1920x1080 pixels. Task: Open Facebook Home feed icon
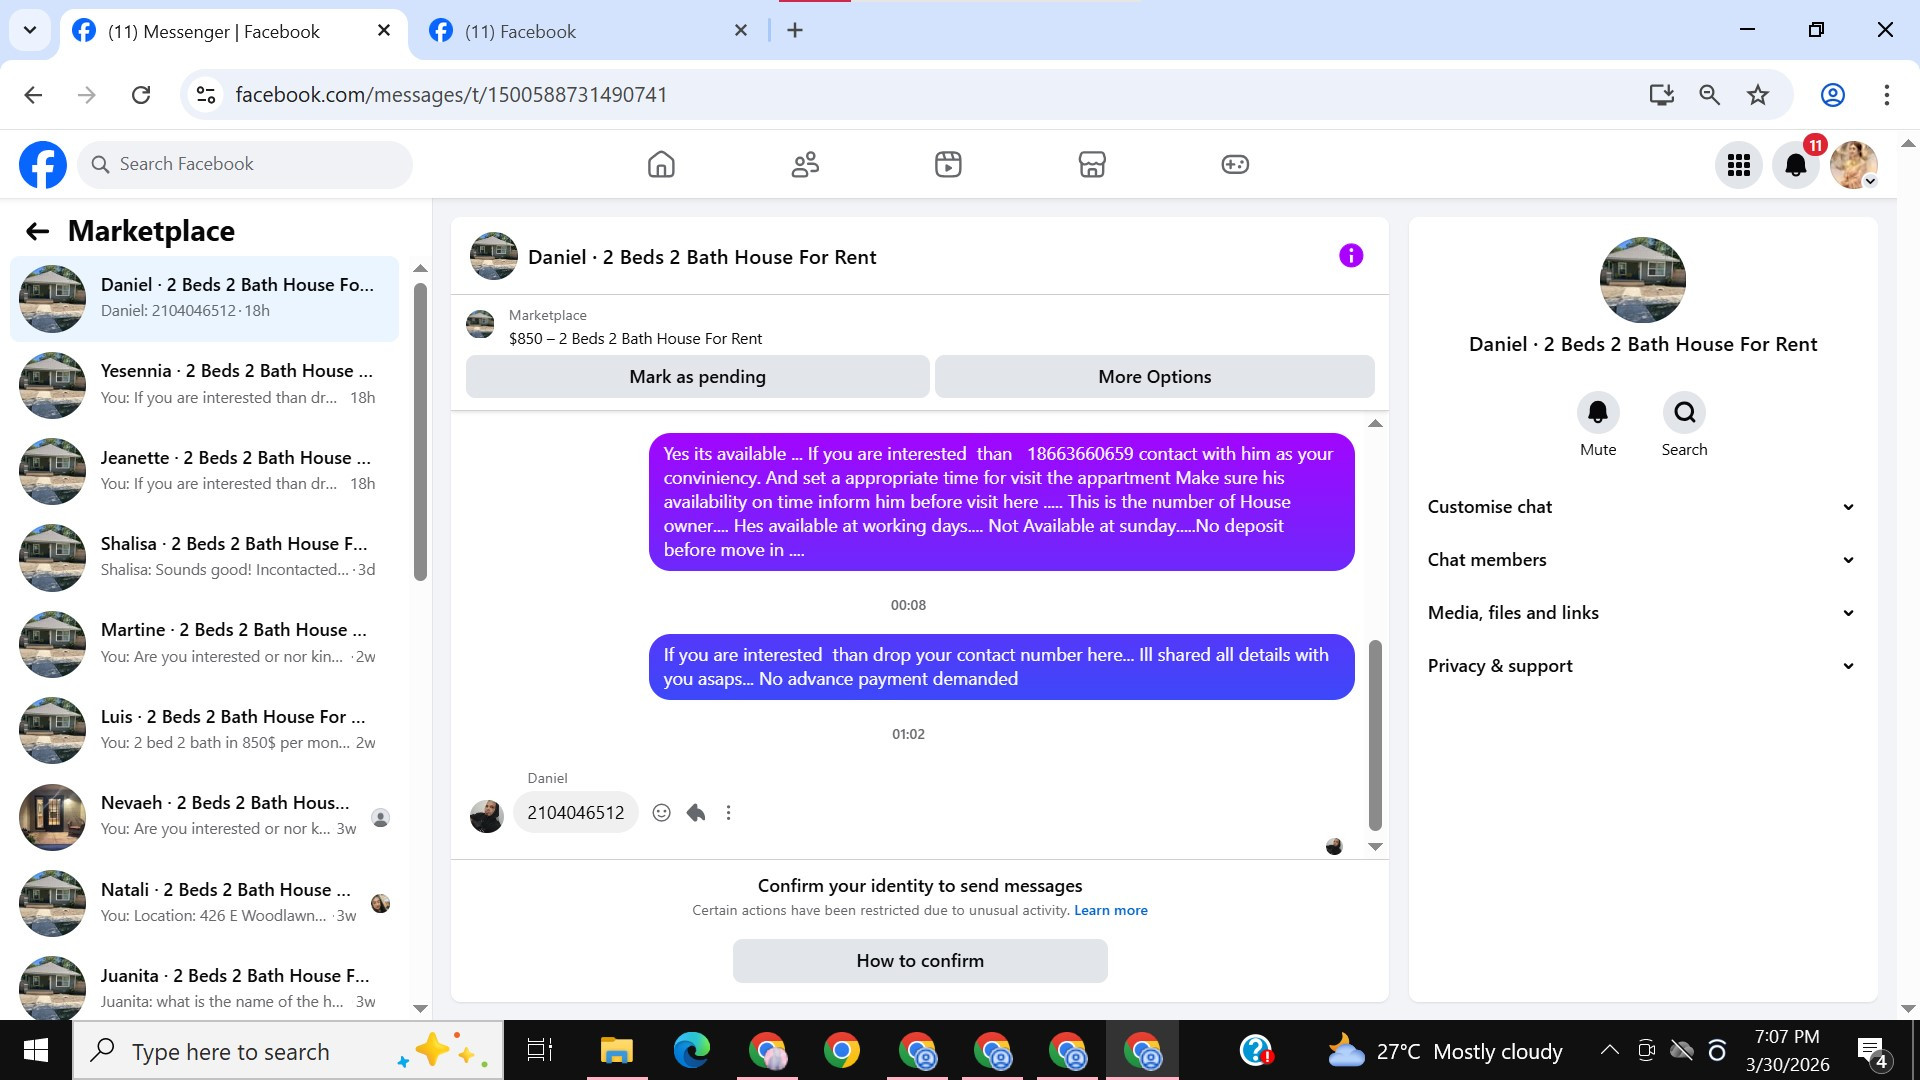pyautogui.click(x=661, y=164)
